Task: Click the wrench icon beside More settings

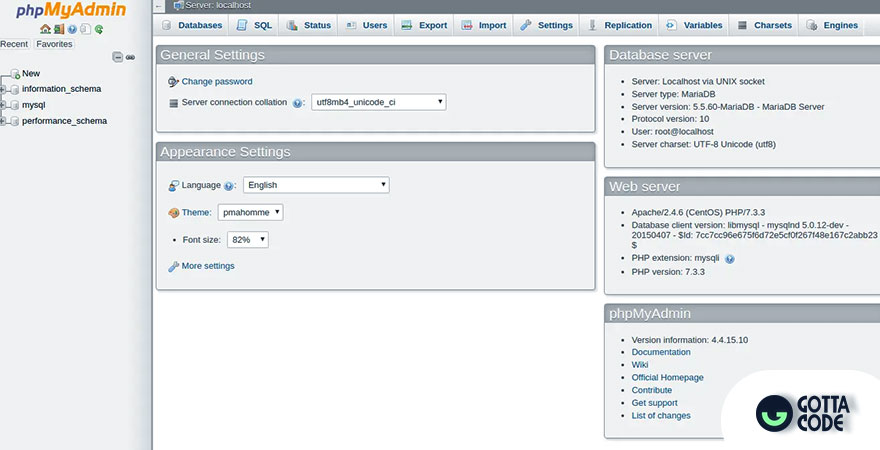Action: [173, 267]
